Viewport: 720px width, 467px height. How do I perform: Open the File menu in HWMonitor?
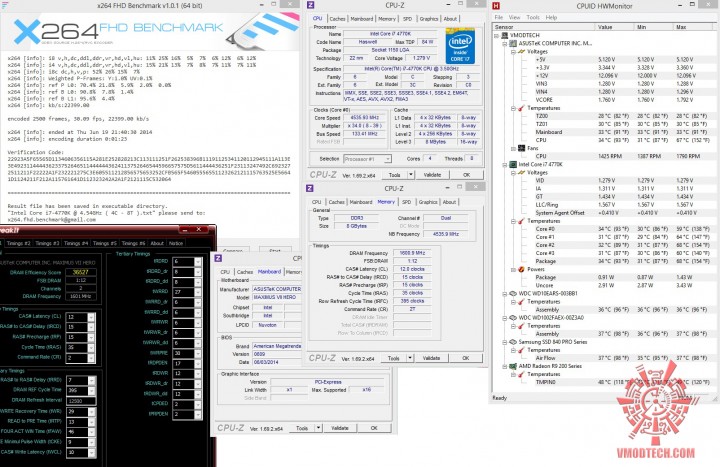click(x=499, y=17)
